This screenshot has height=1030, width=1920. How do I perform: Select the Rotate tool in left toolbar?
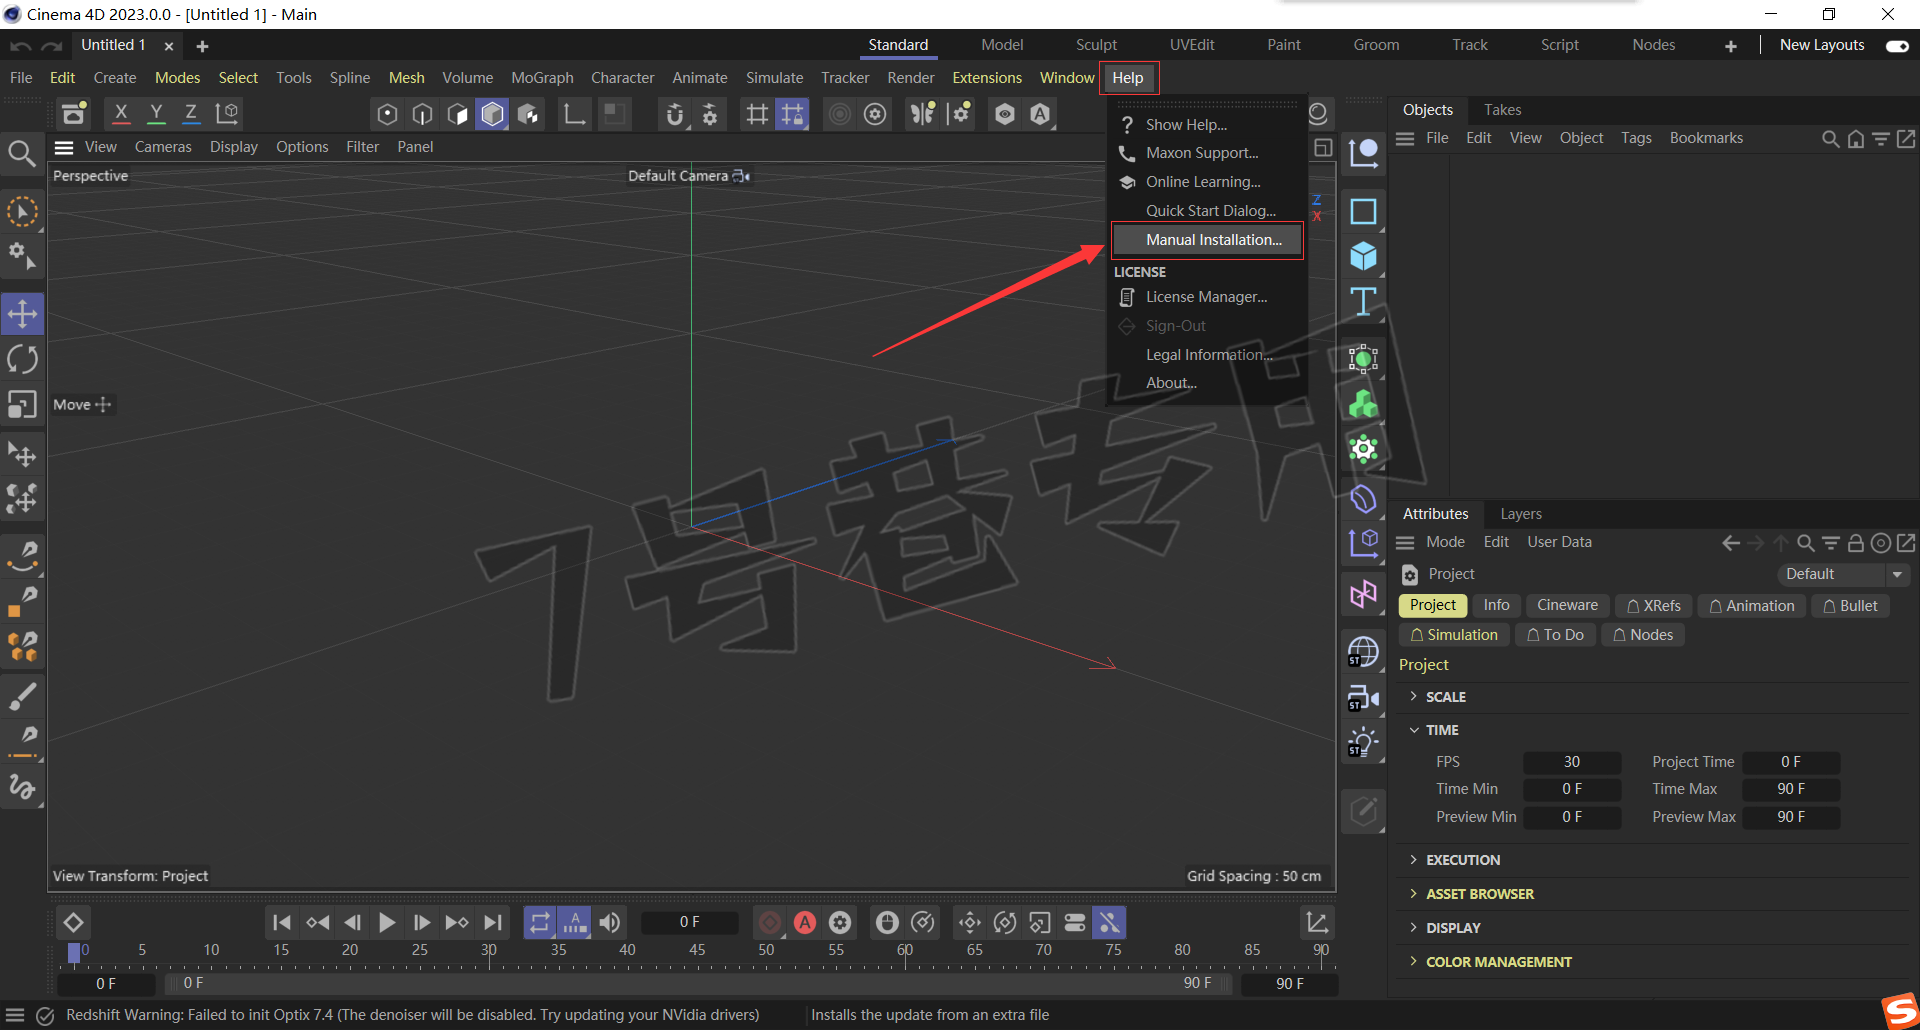coord(22,359)
